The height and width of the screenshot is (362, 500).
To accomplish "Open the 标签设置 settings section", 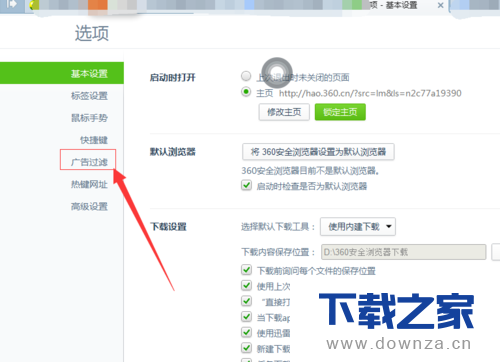I will (89, 96).
